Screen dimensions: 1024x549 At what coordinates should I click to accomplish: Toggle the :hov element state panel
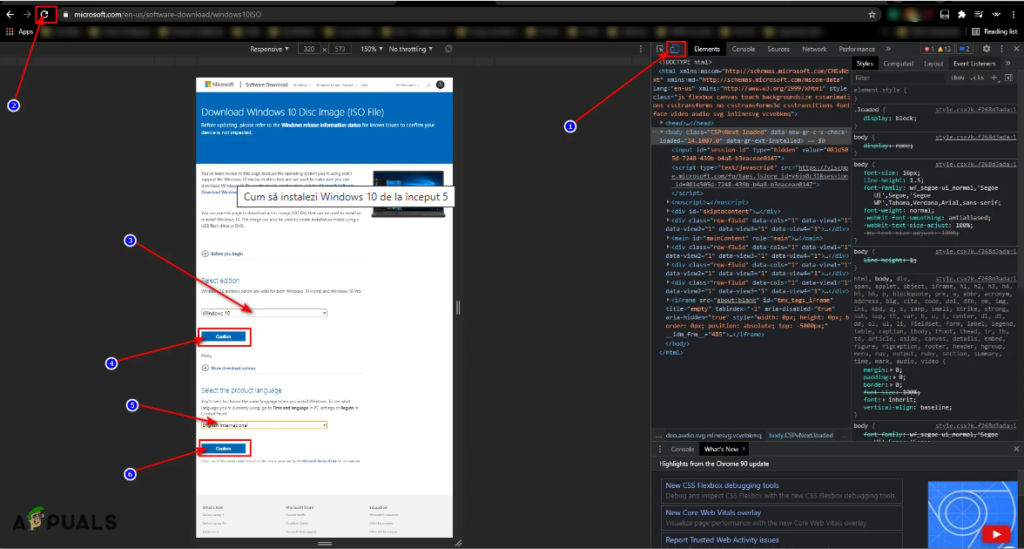[x=958, y=77]
